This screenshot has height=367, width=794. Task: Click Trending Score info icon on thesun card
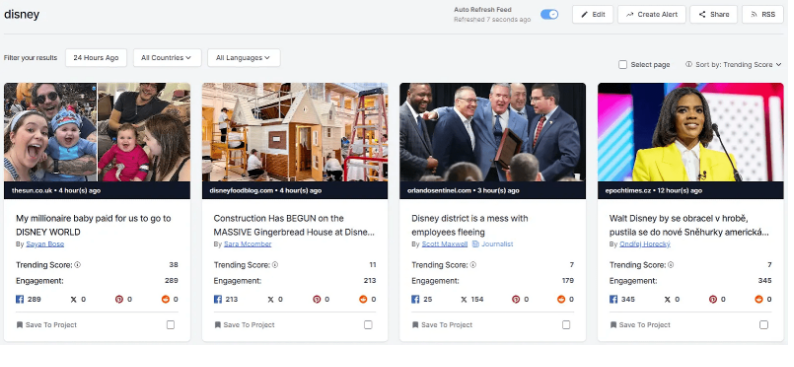[x=78, y=265]
